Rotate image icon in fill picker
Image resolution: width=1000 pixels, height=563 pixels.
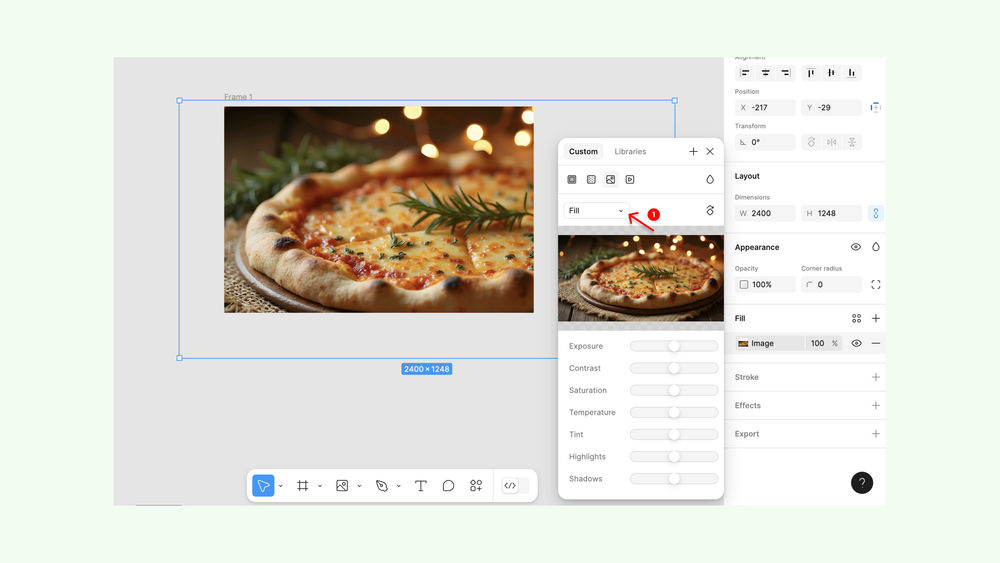coord(710,210)
